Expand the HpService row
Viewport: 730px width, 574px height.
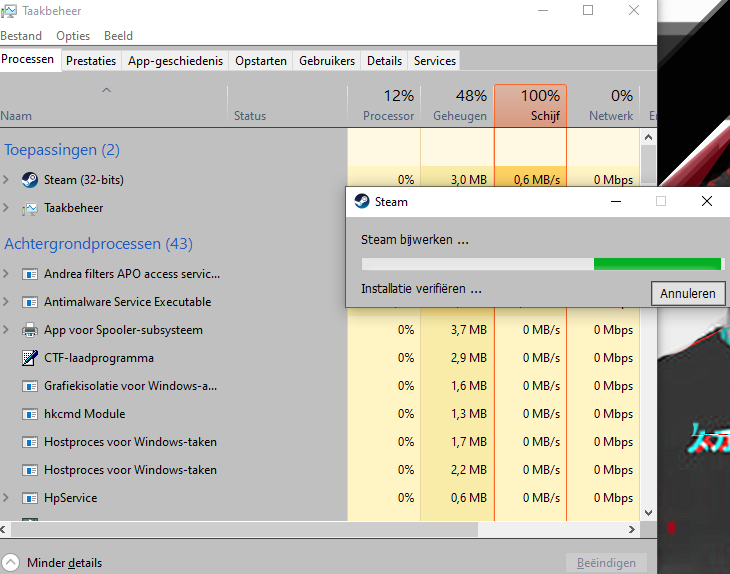(x=6, y=498)
